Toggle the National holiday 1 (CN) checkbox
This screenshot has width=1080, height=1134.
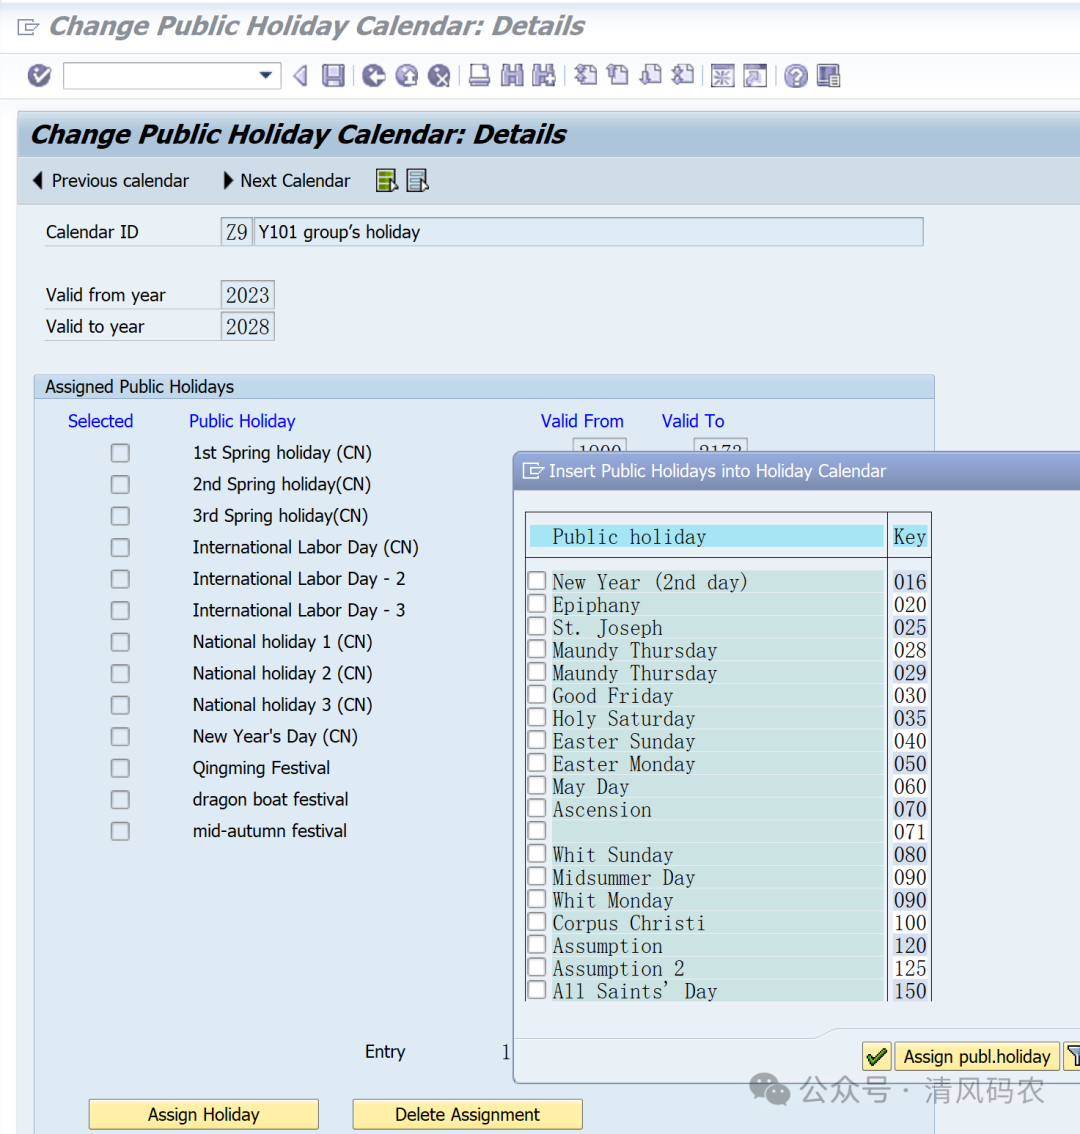click(x=120, y=642)
